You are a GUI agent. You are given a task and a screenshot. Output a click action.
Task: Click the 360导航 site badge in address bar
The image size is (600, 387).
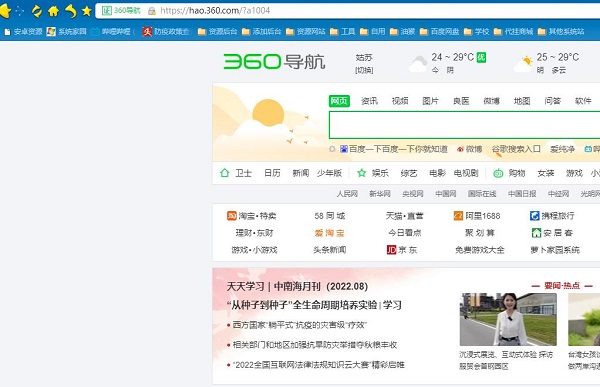click(121, 11)
